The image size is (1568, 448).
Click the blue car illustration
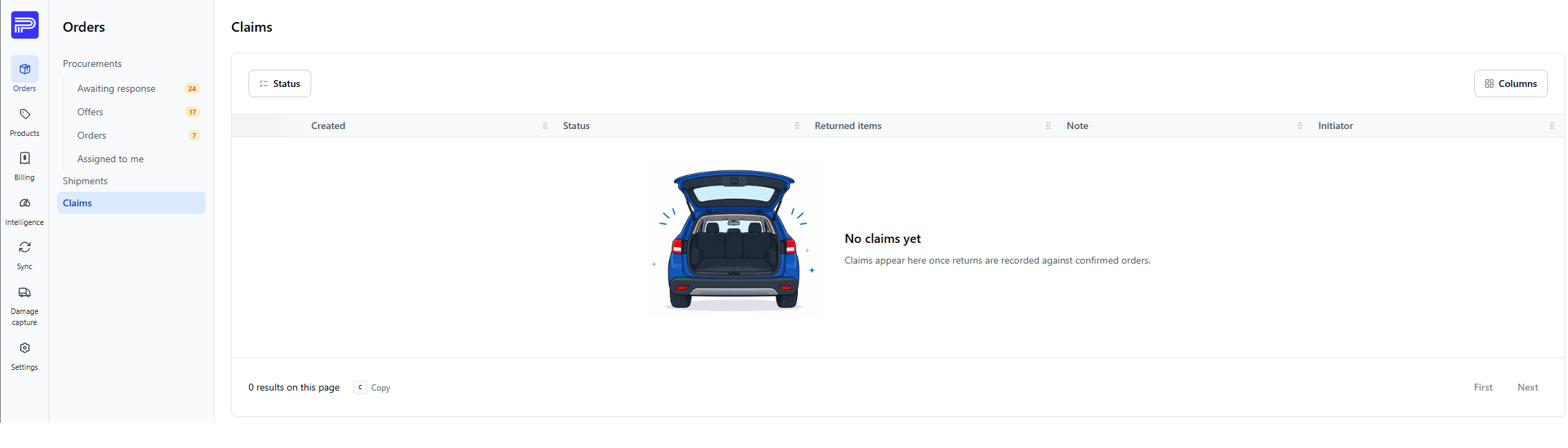pos(733,240)
